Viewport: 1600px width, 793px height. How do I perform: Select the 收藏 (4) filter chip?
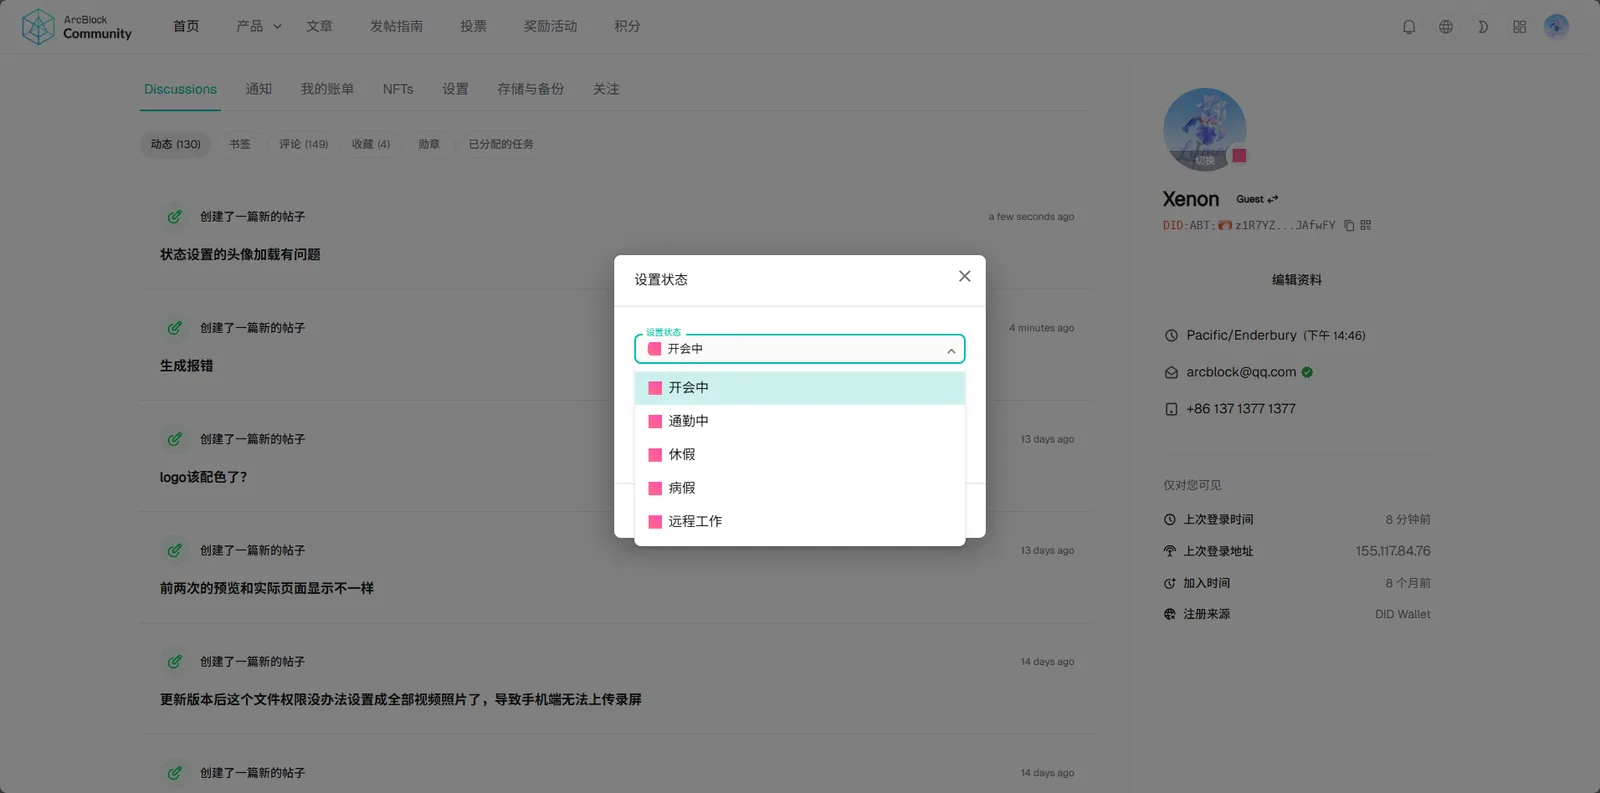pyautogui.click(x=371, y=144)
